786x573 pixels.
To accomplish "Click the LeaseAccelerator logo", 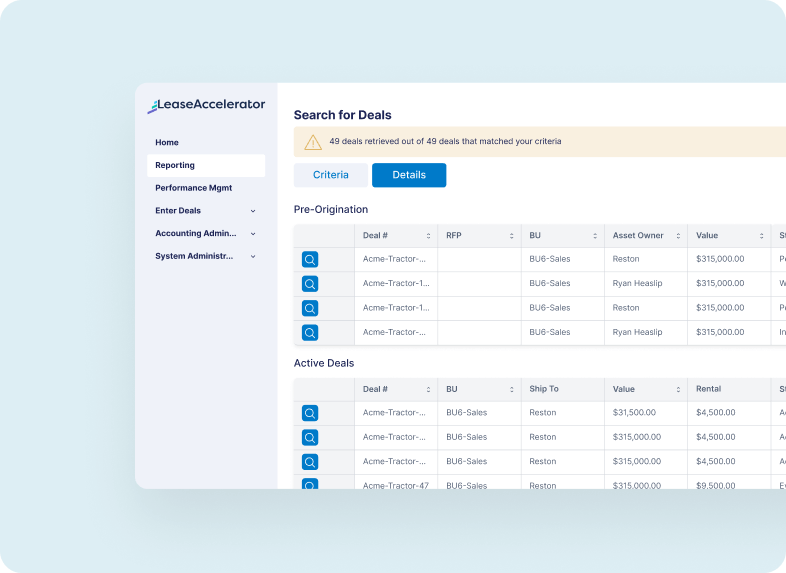I will (206, 105).
